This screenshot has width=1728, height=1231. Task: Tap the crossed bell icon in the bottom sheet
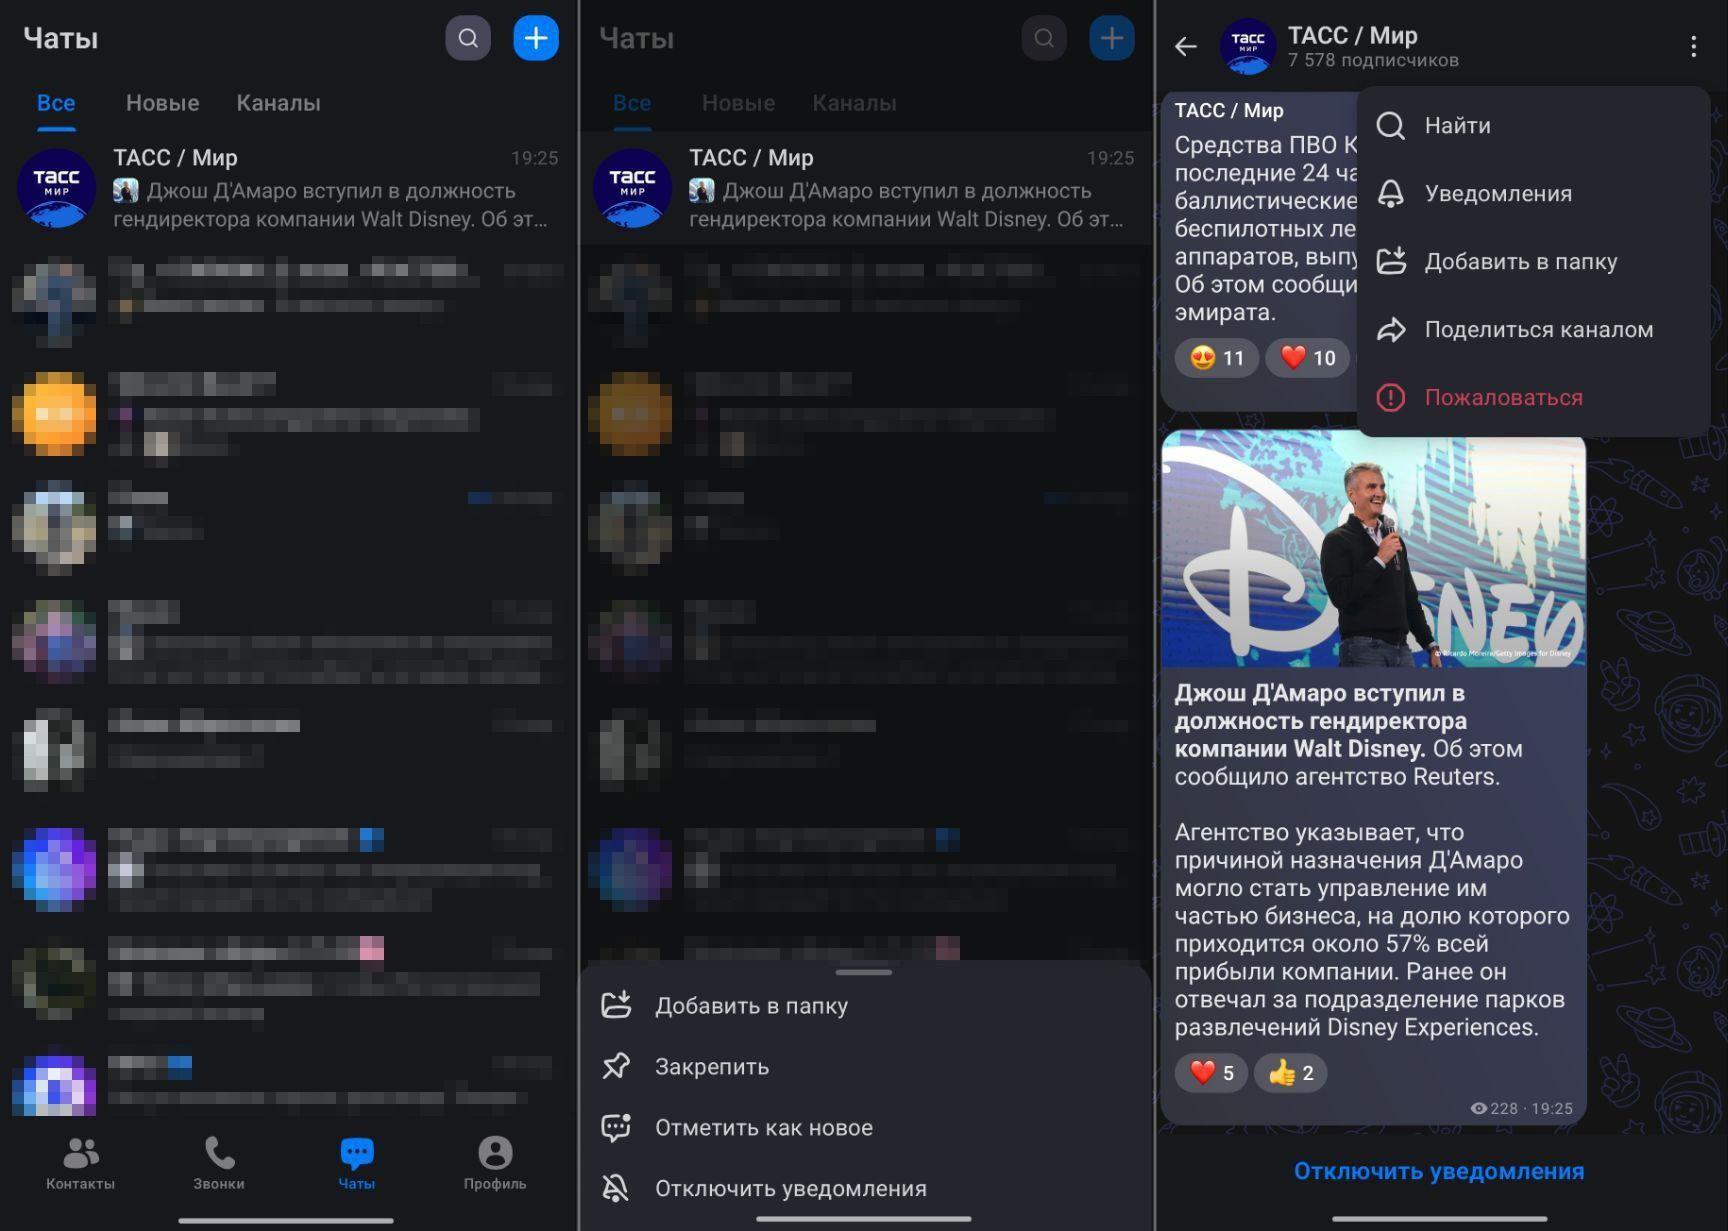(x=616, y=1188)
